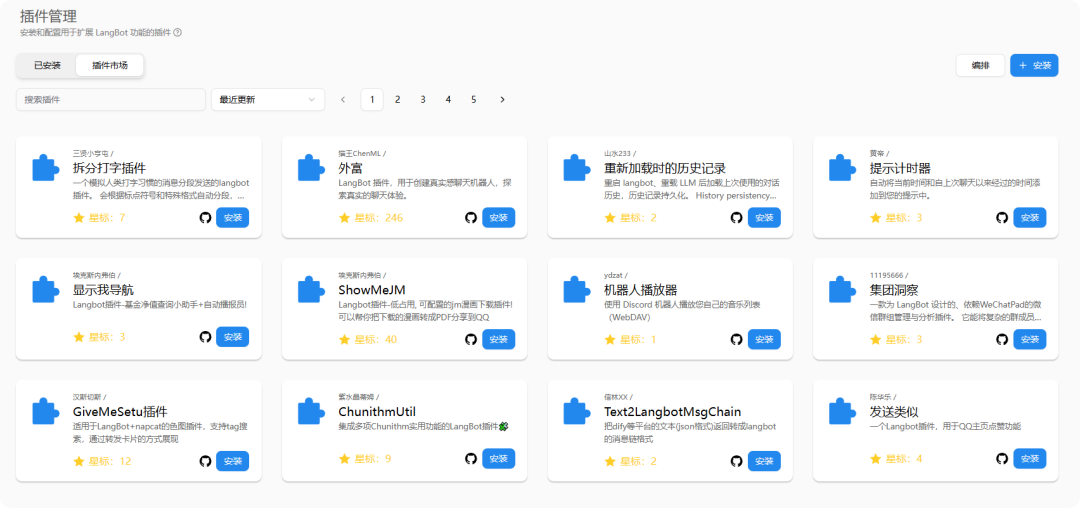Viewport: 1080px width, 508px height.
Task: Open GitHub link for 外富 plugin
Action: coord(470,218)
